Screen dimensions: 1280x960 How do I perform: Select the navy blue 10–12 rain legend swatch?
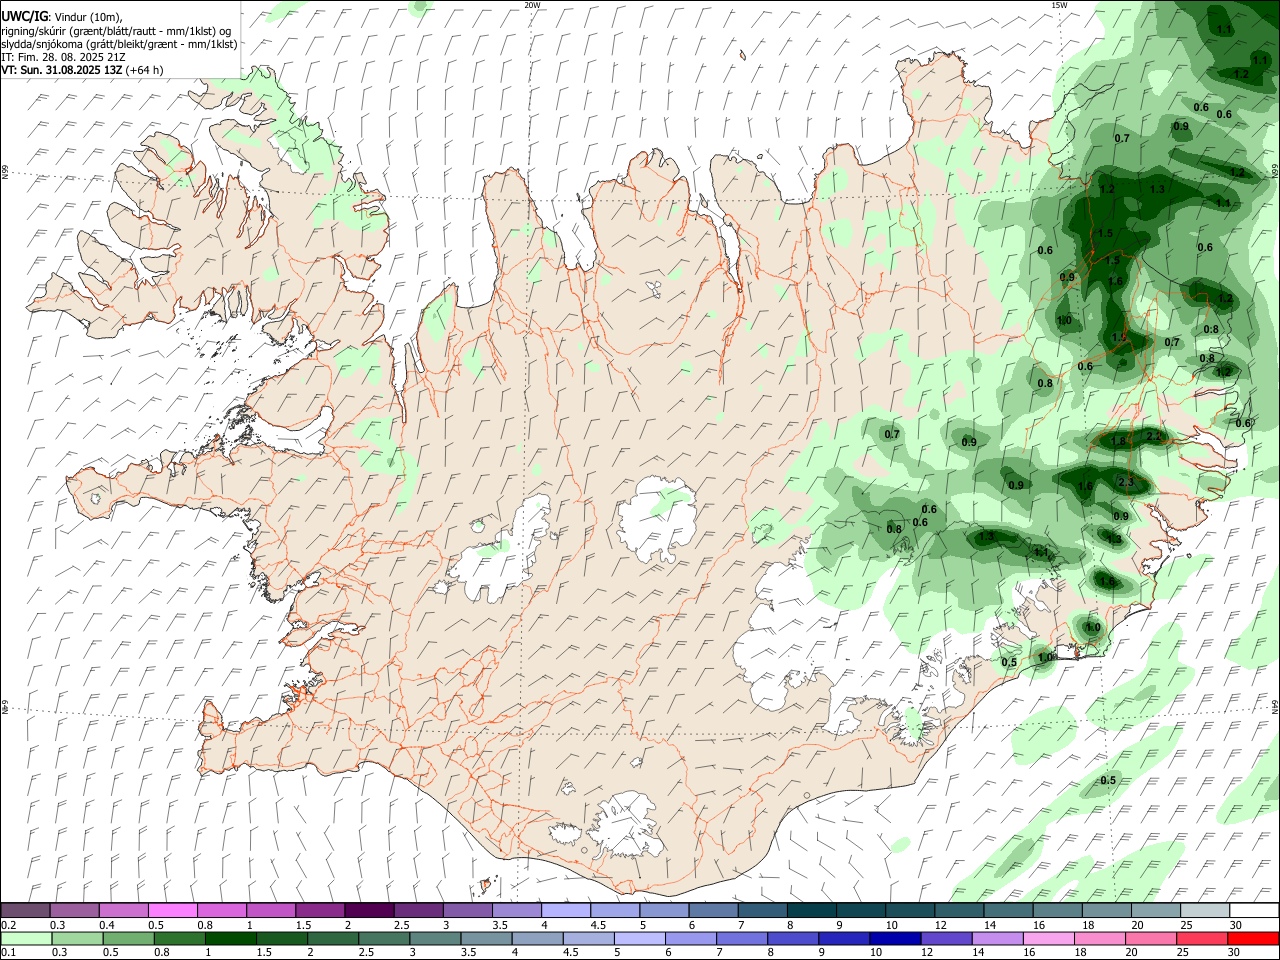point(893,938)
